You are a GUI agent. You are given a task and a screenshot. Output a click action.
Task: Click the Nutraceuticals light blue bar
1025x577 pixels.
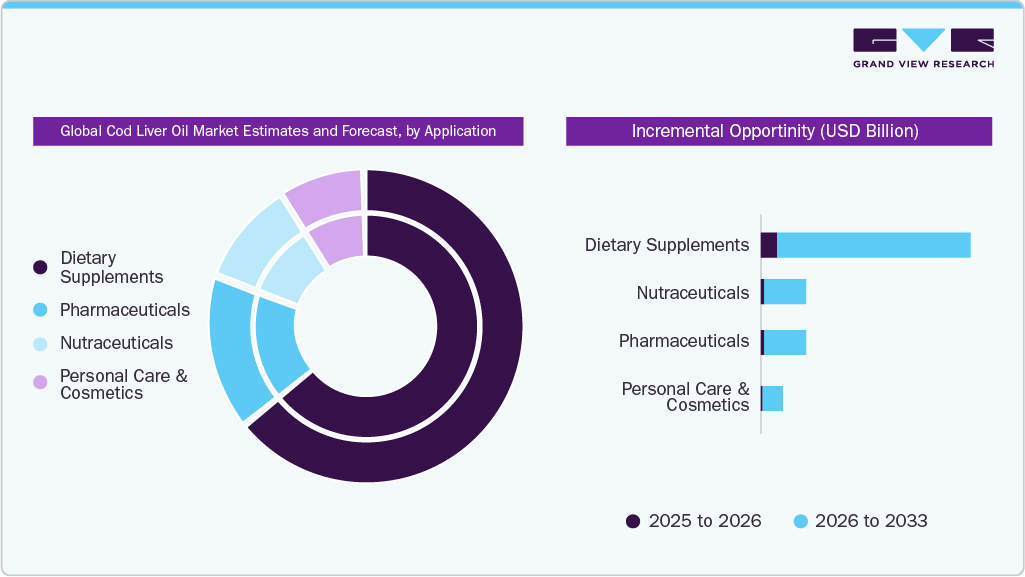(x=784, y=291)
